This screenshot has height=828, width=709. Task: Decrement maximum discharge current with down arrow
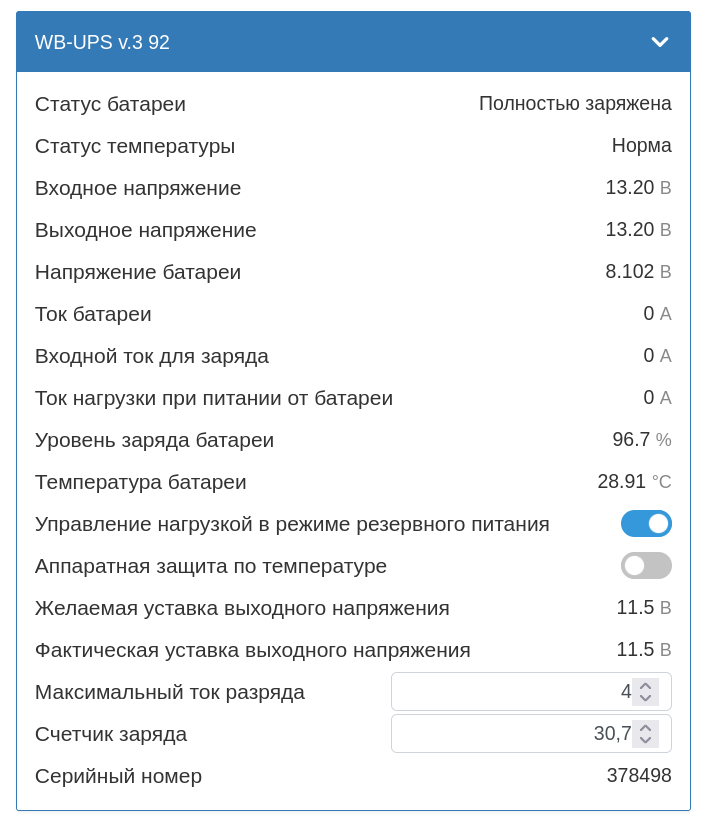pos(646,698)
